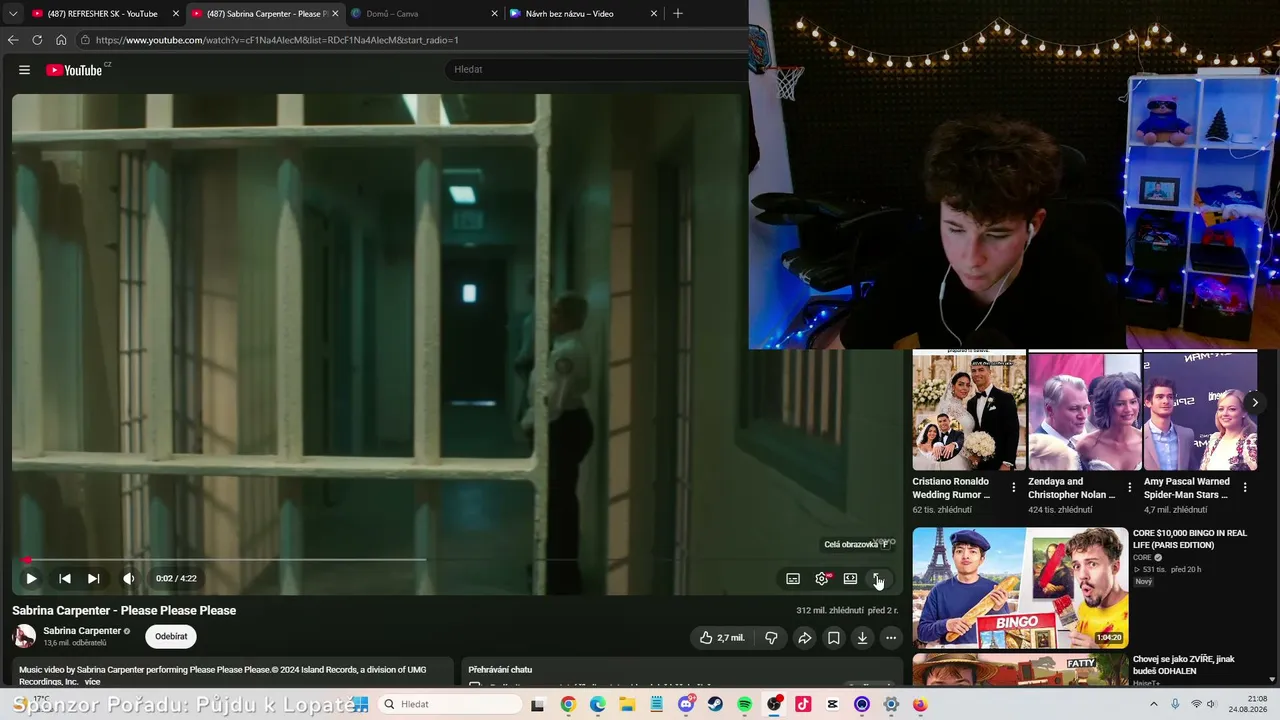Show hidden system tray icons
The height and width of the screenshot is (720, 1280).
coord(1154,704)
